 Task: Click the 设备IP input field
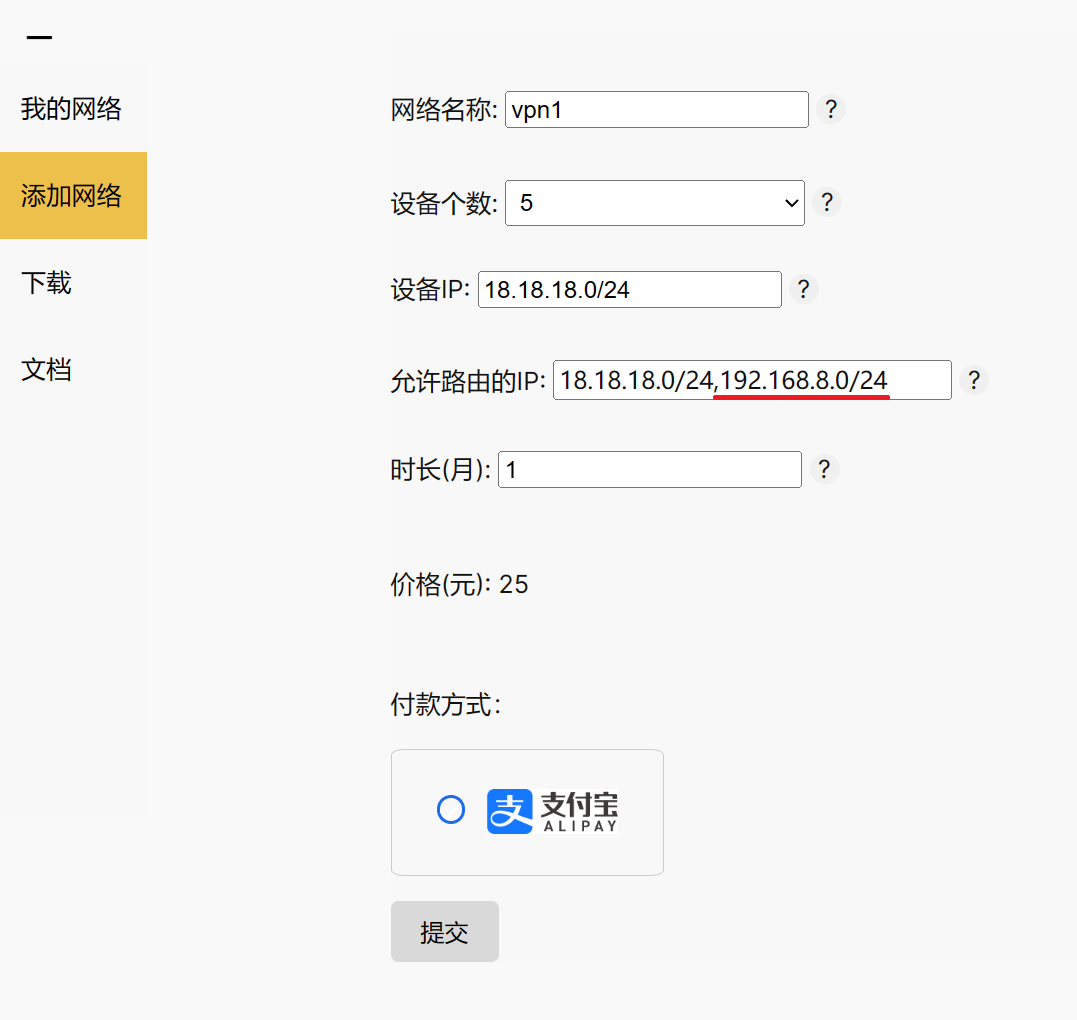pyautogui.click(x=630, y=289)
